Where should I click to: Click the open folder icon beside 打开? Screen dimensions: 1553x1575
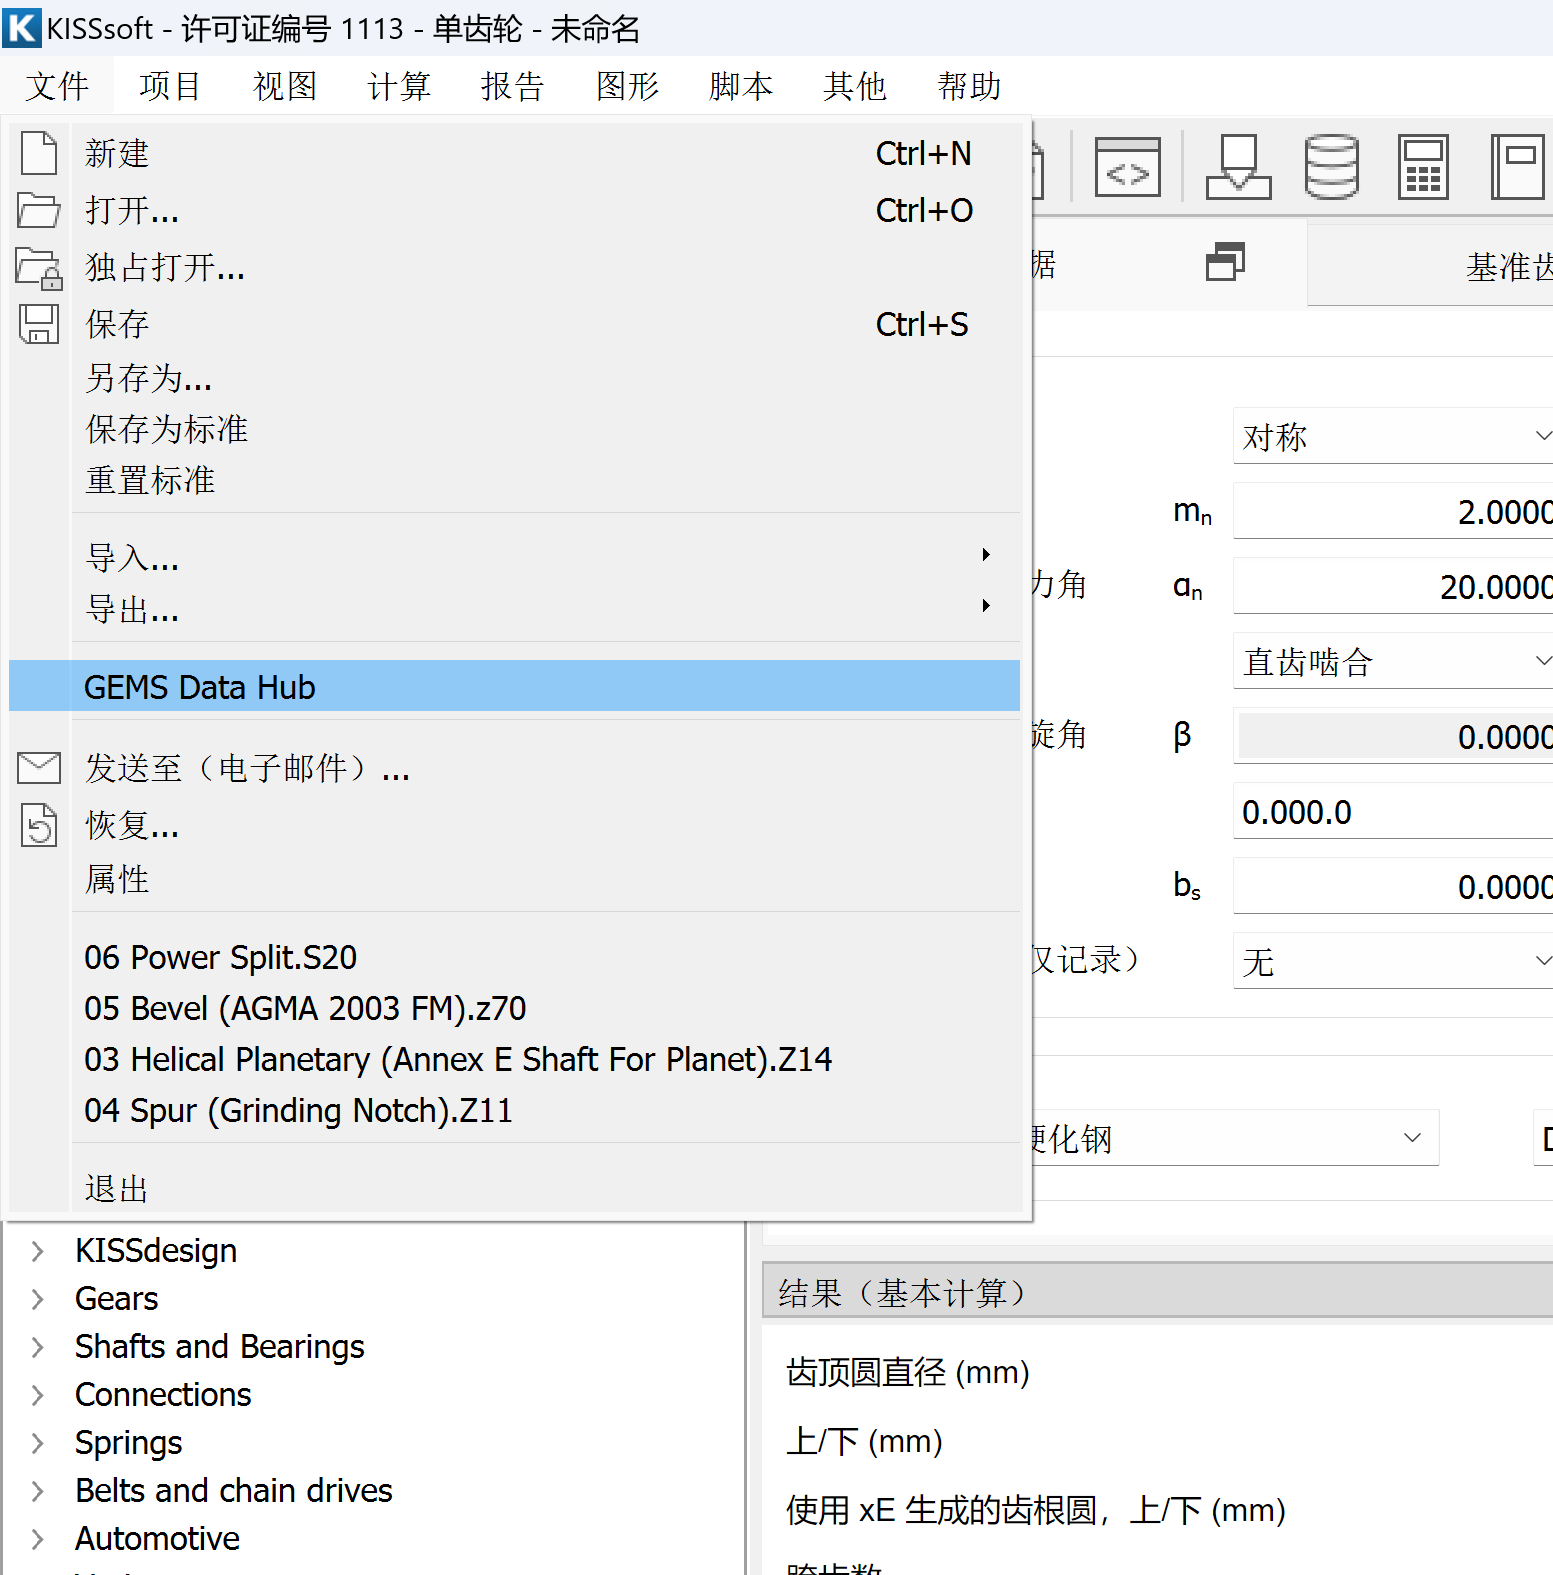coord(39,210)
